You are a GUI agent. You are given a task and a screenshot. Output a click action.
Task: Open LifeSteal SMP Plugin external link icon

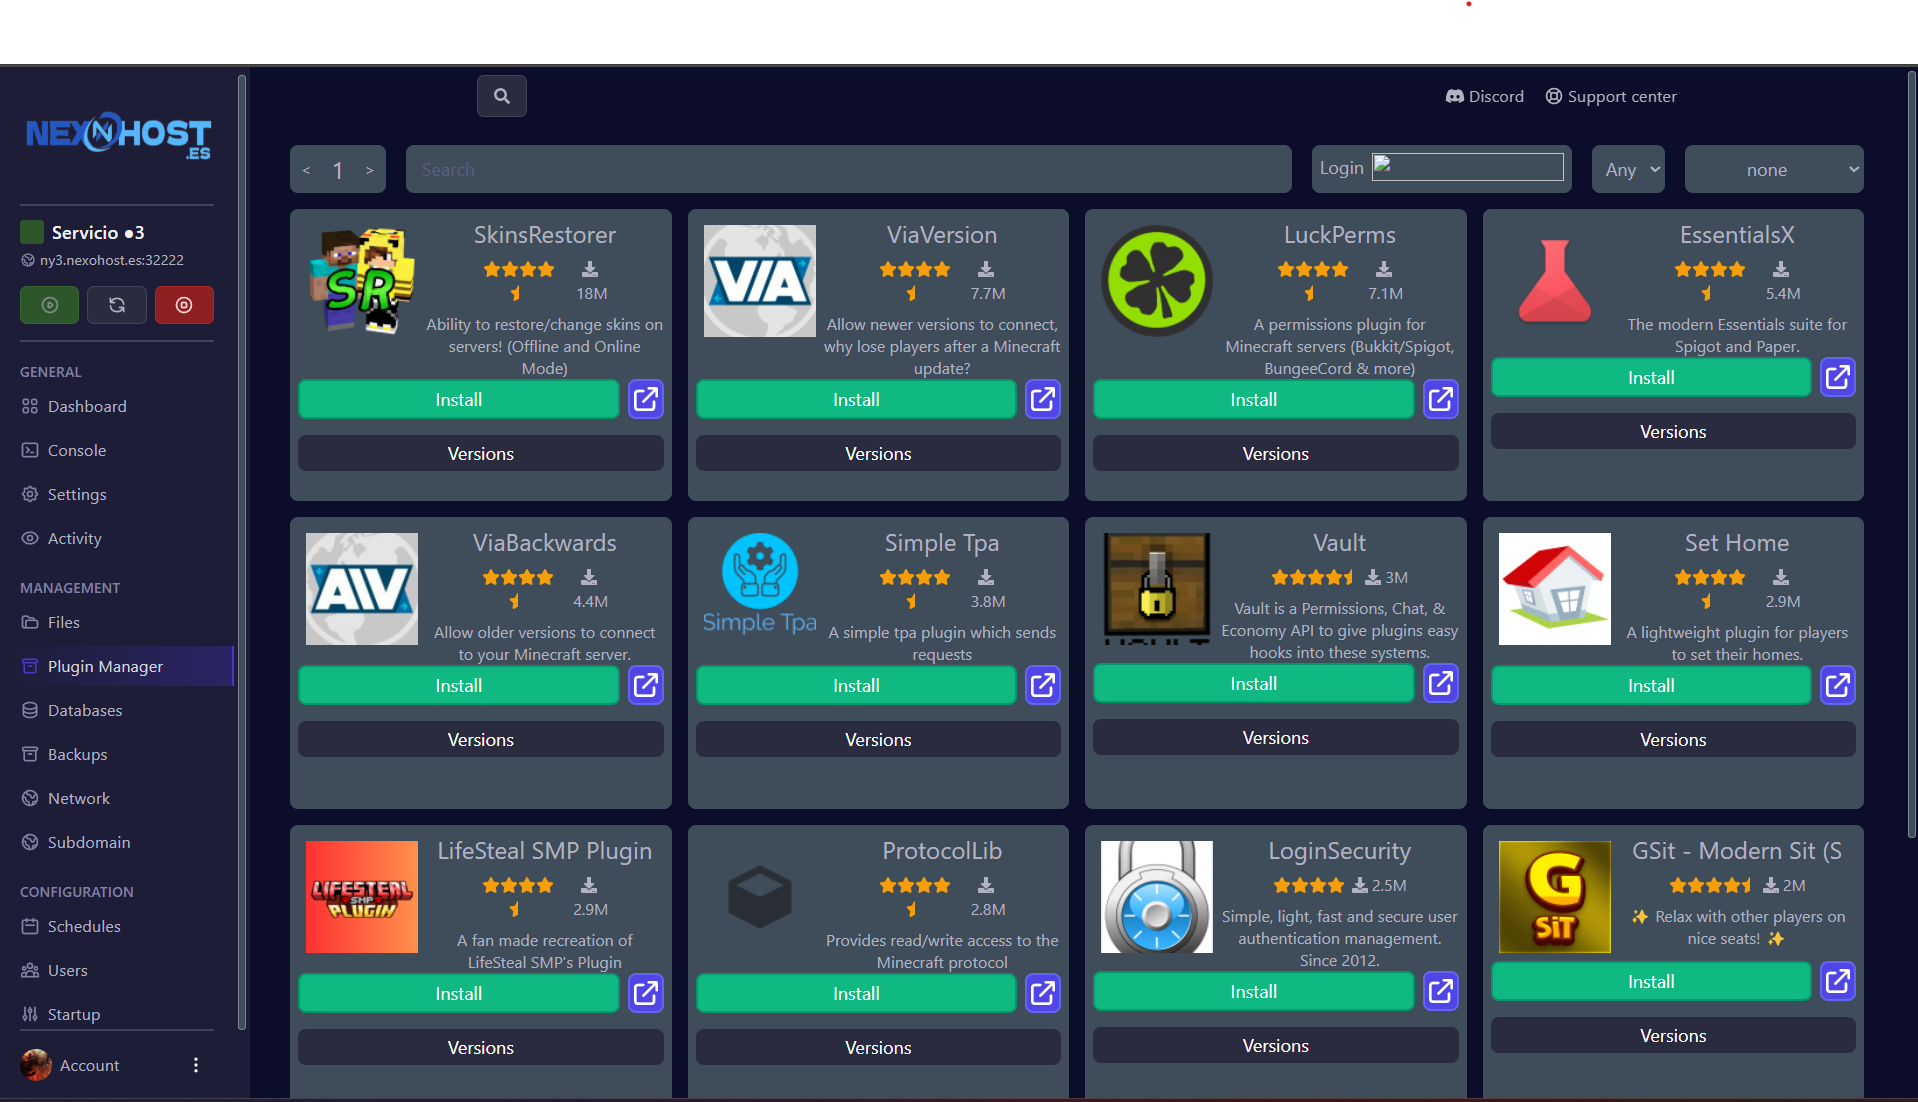pyautogui.click(x=646, y=993)
